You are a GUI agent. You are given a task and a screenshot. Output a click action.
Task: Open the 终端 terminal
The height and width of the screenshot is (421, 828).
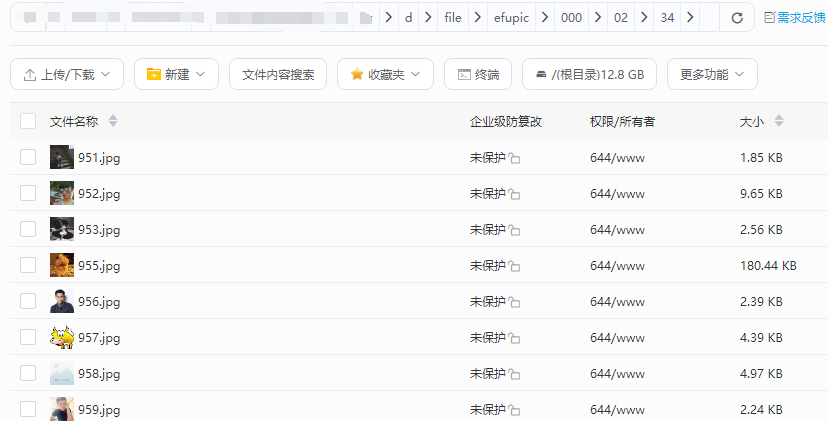(478, 74)
